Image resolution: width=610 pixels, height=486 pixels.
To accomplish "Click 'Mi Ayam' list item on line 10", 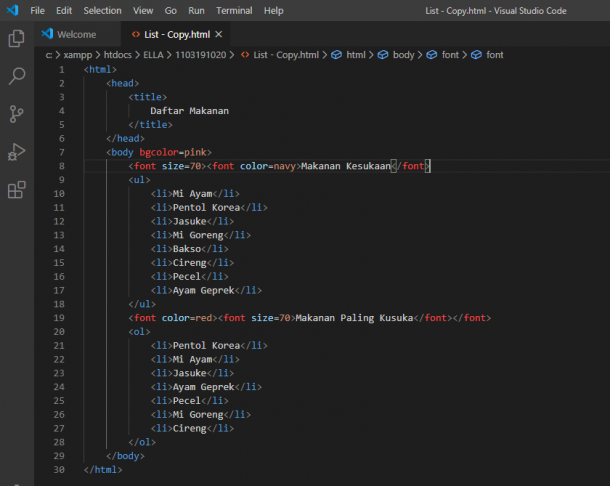I will coord(192,194).
